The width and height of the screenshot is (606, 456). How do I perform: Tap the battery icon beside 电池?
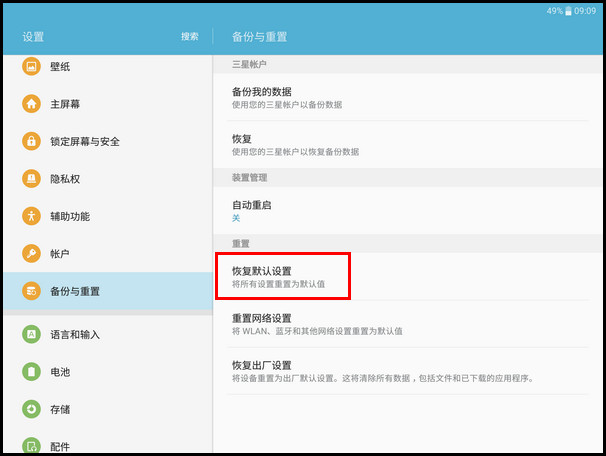(x=31, y=372)
